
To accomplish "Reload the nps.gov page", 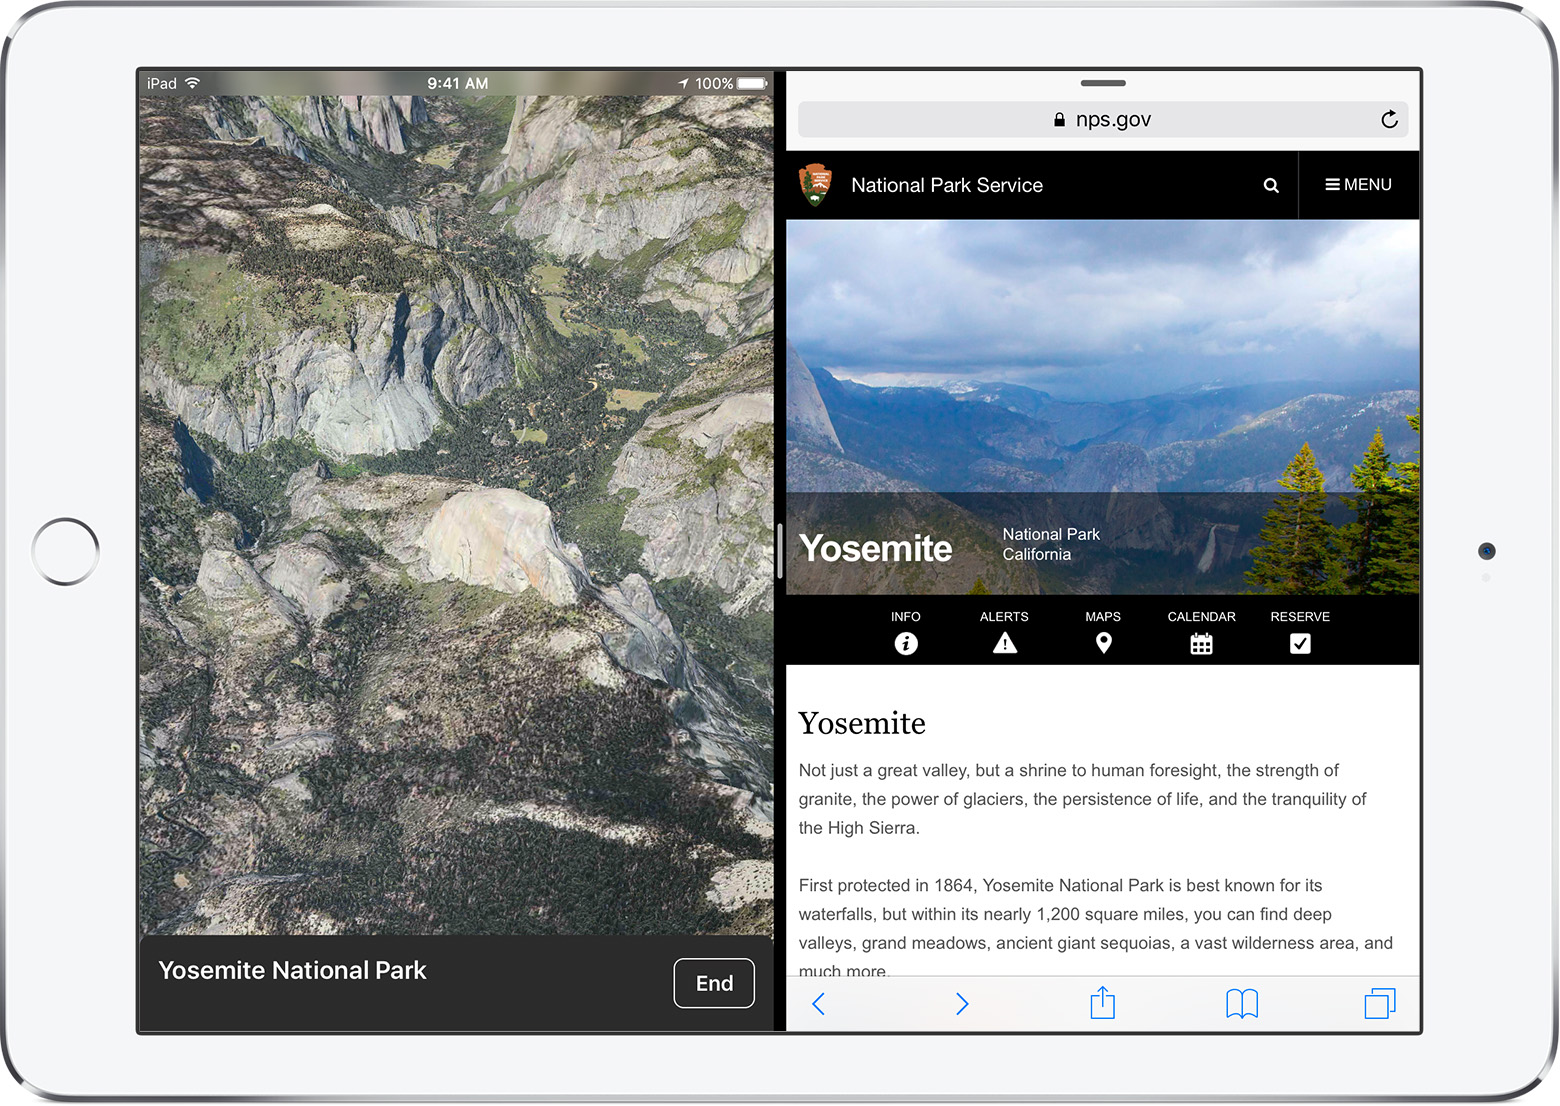I will (x=1389, y=120).
